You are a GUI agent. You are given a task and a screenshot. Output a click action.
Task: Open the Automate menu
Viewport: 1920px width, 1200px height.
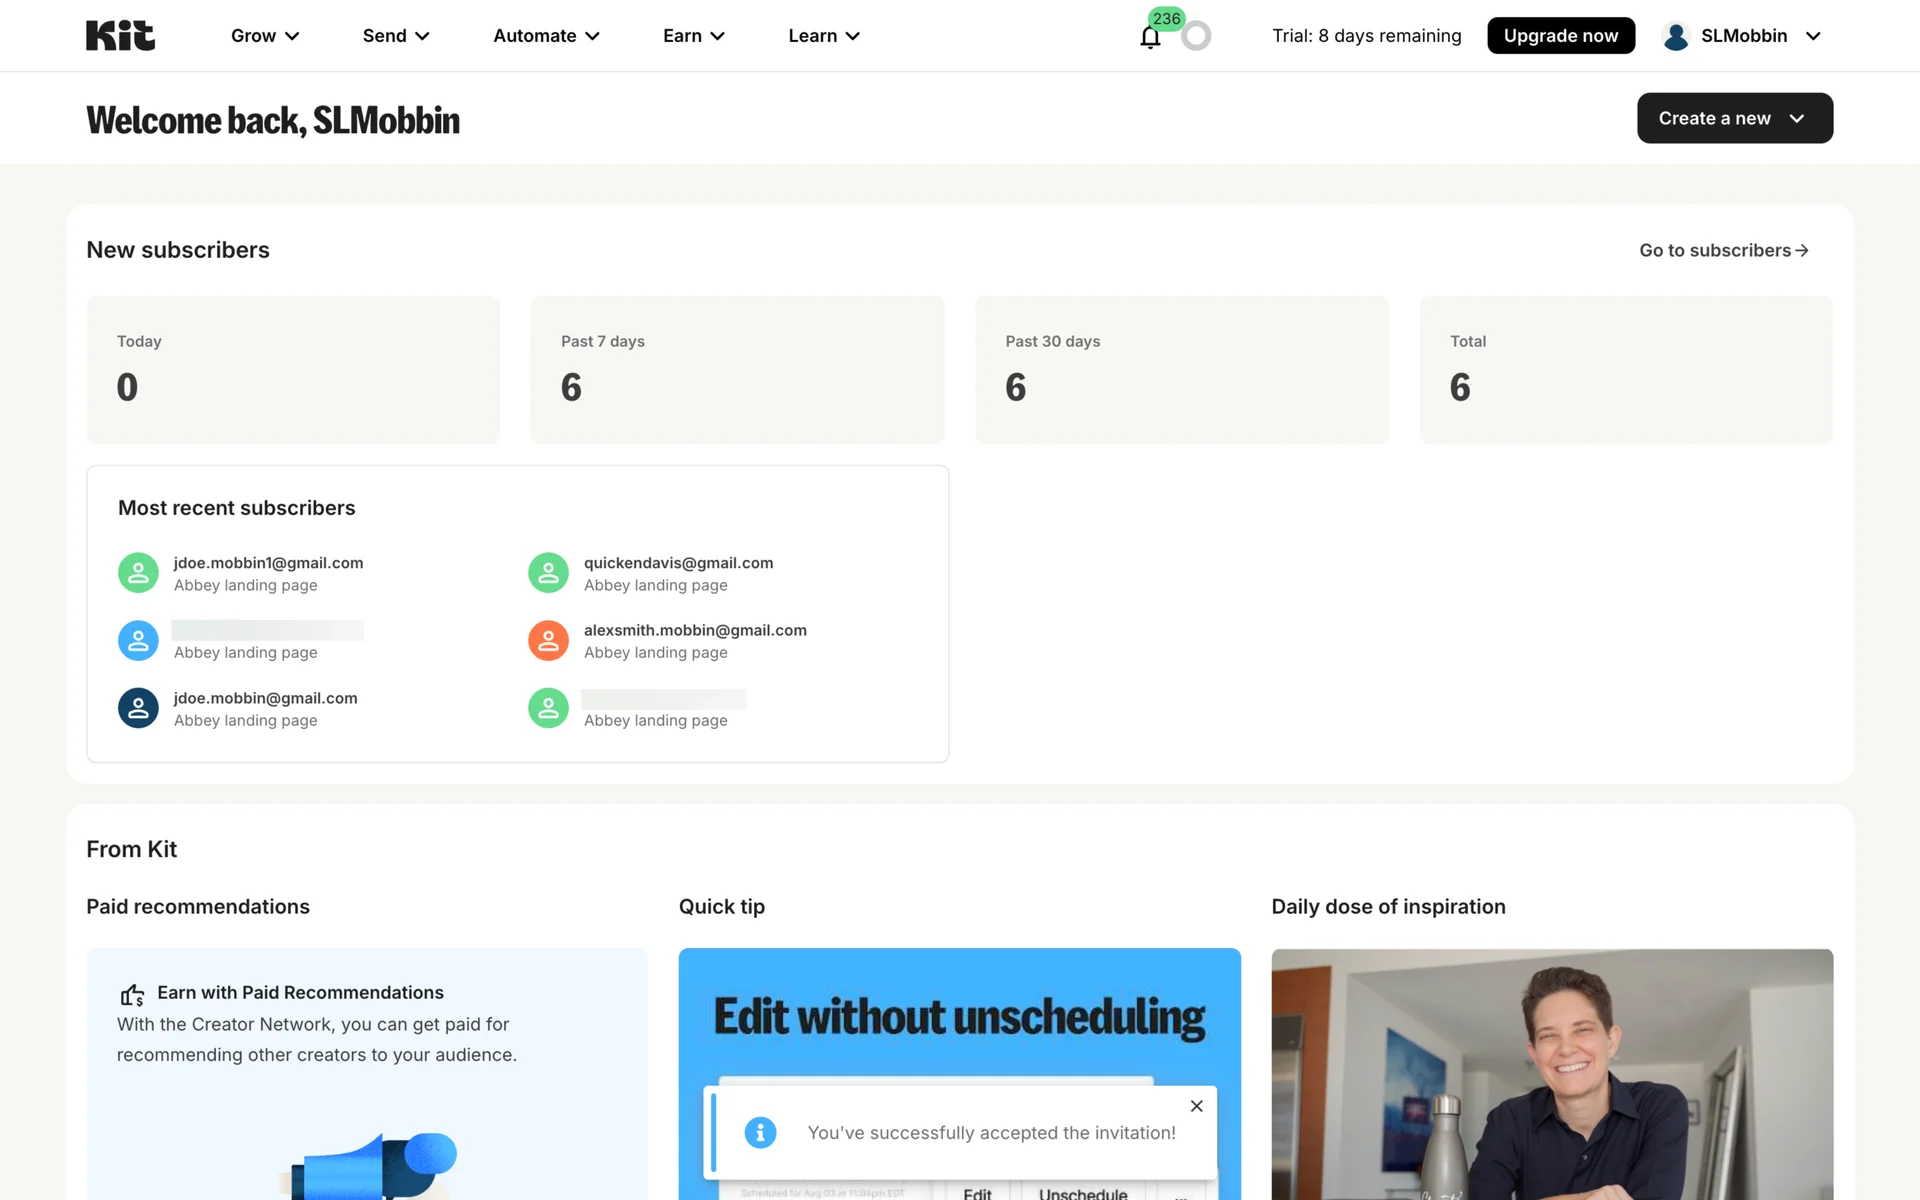tap(546, 36)
